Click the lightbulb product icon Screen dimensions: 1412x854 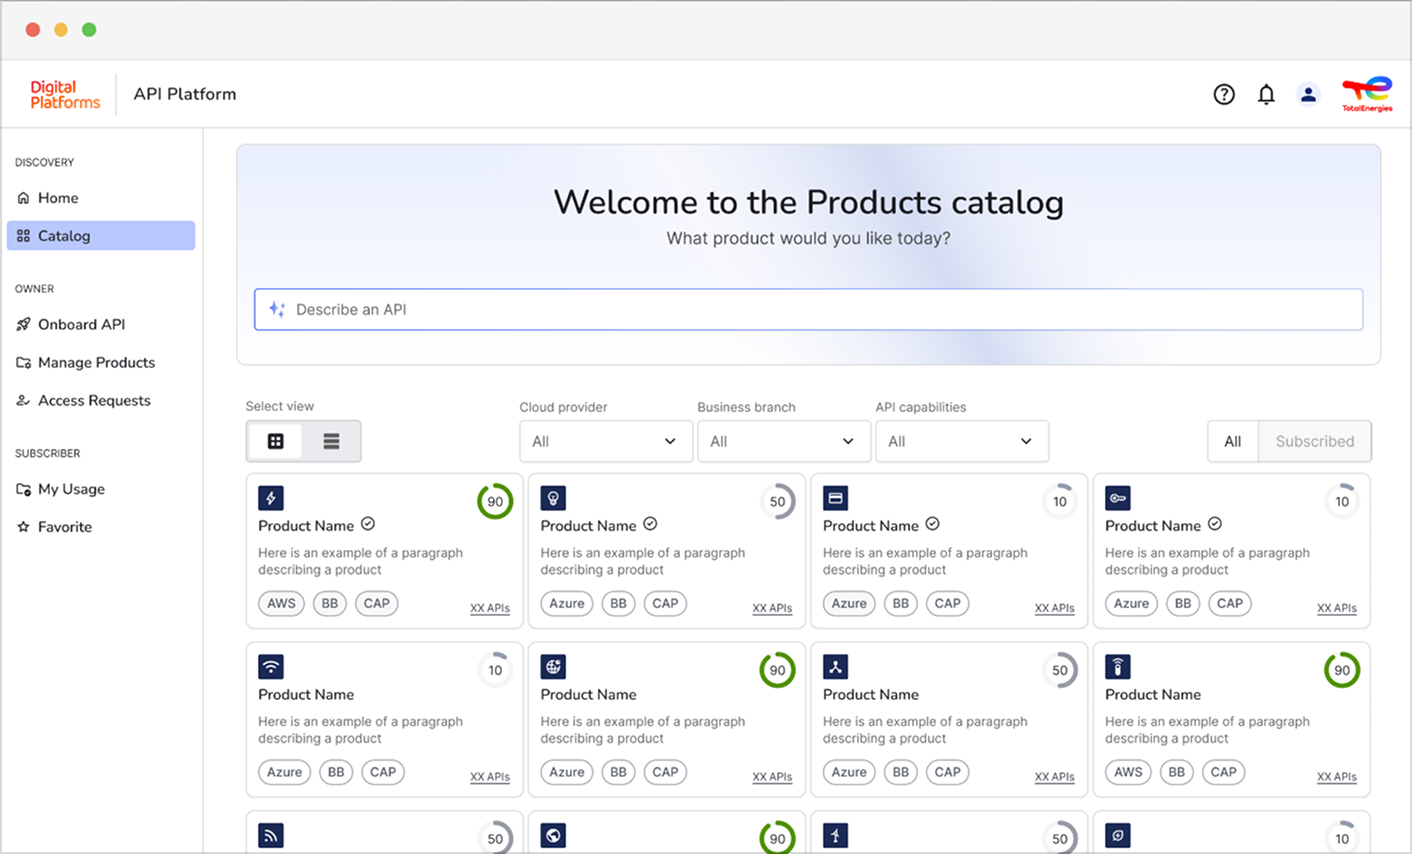point(553,498)
